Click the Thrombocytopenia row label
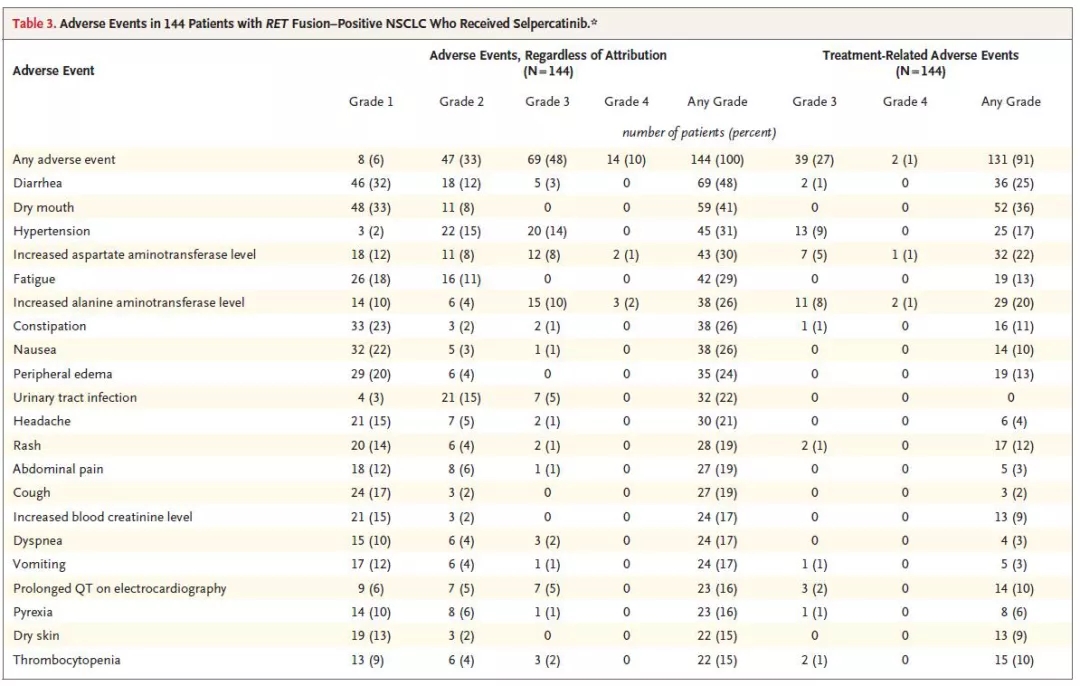This screenshot has height=686, width=1080. [x=67, y=660]
